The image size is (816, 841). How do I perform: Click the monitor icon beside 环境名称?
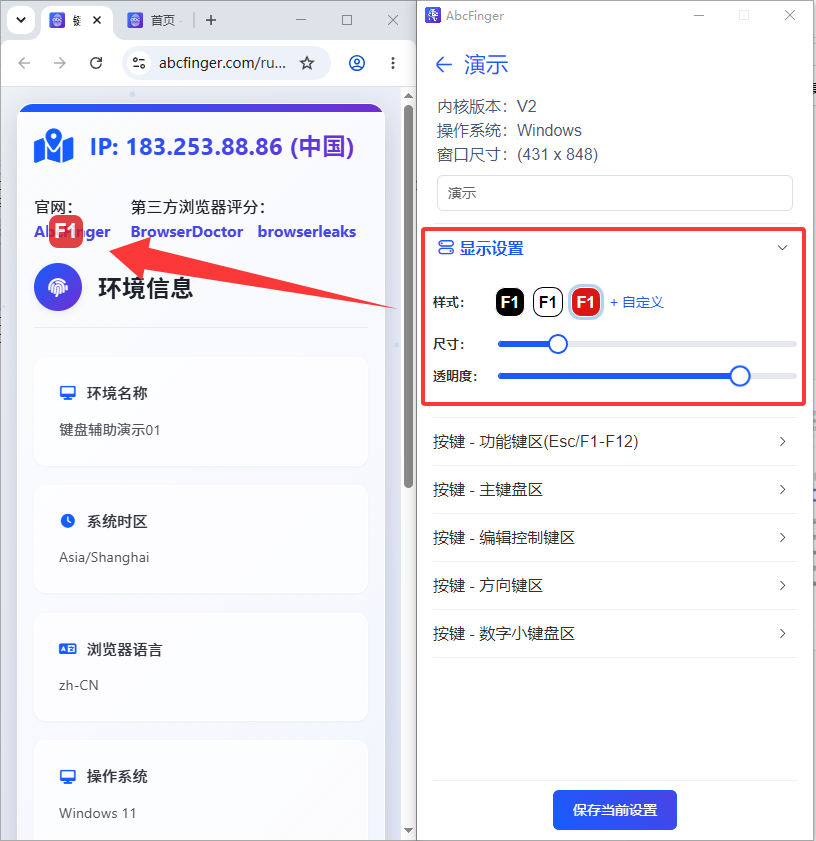[68, 393]
